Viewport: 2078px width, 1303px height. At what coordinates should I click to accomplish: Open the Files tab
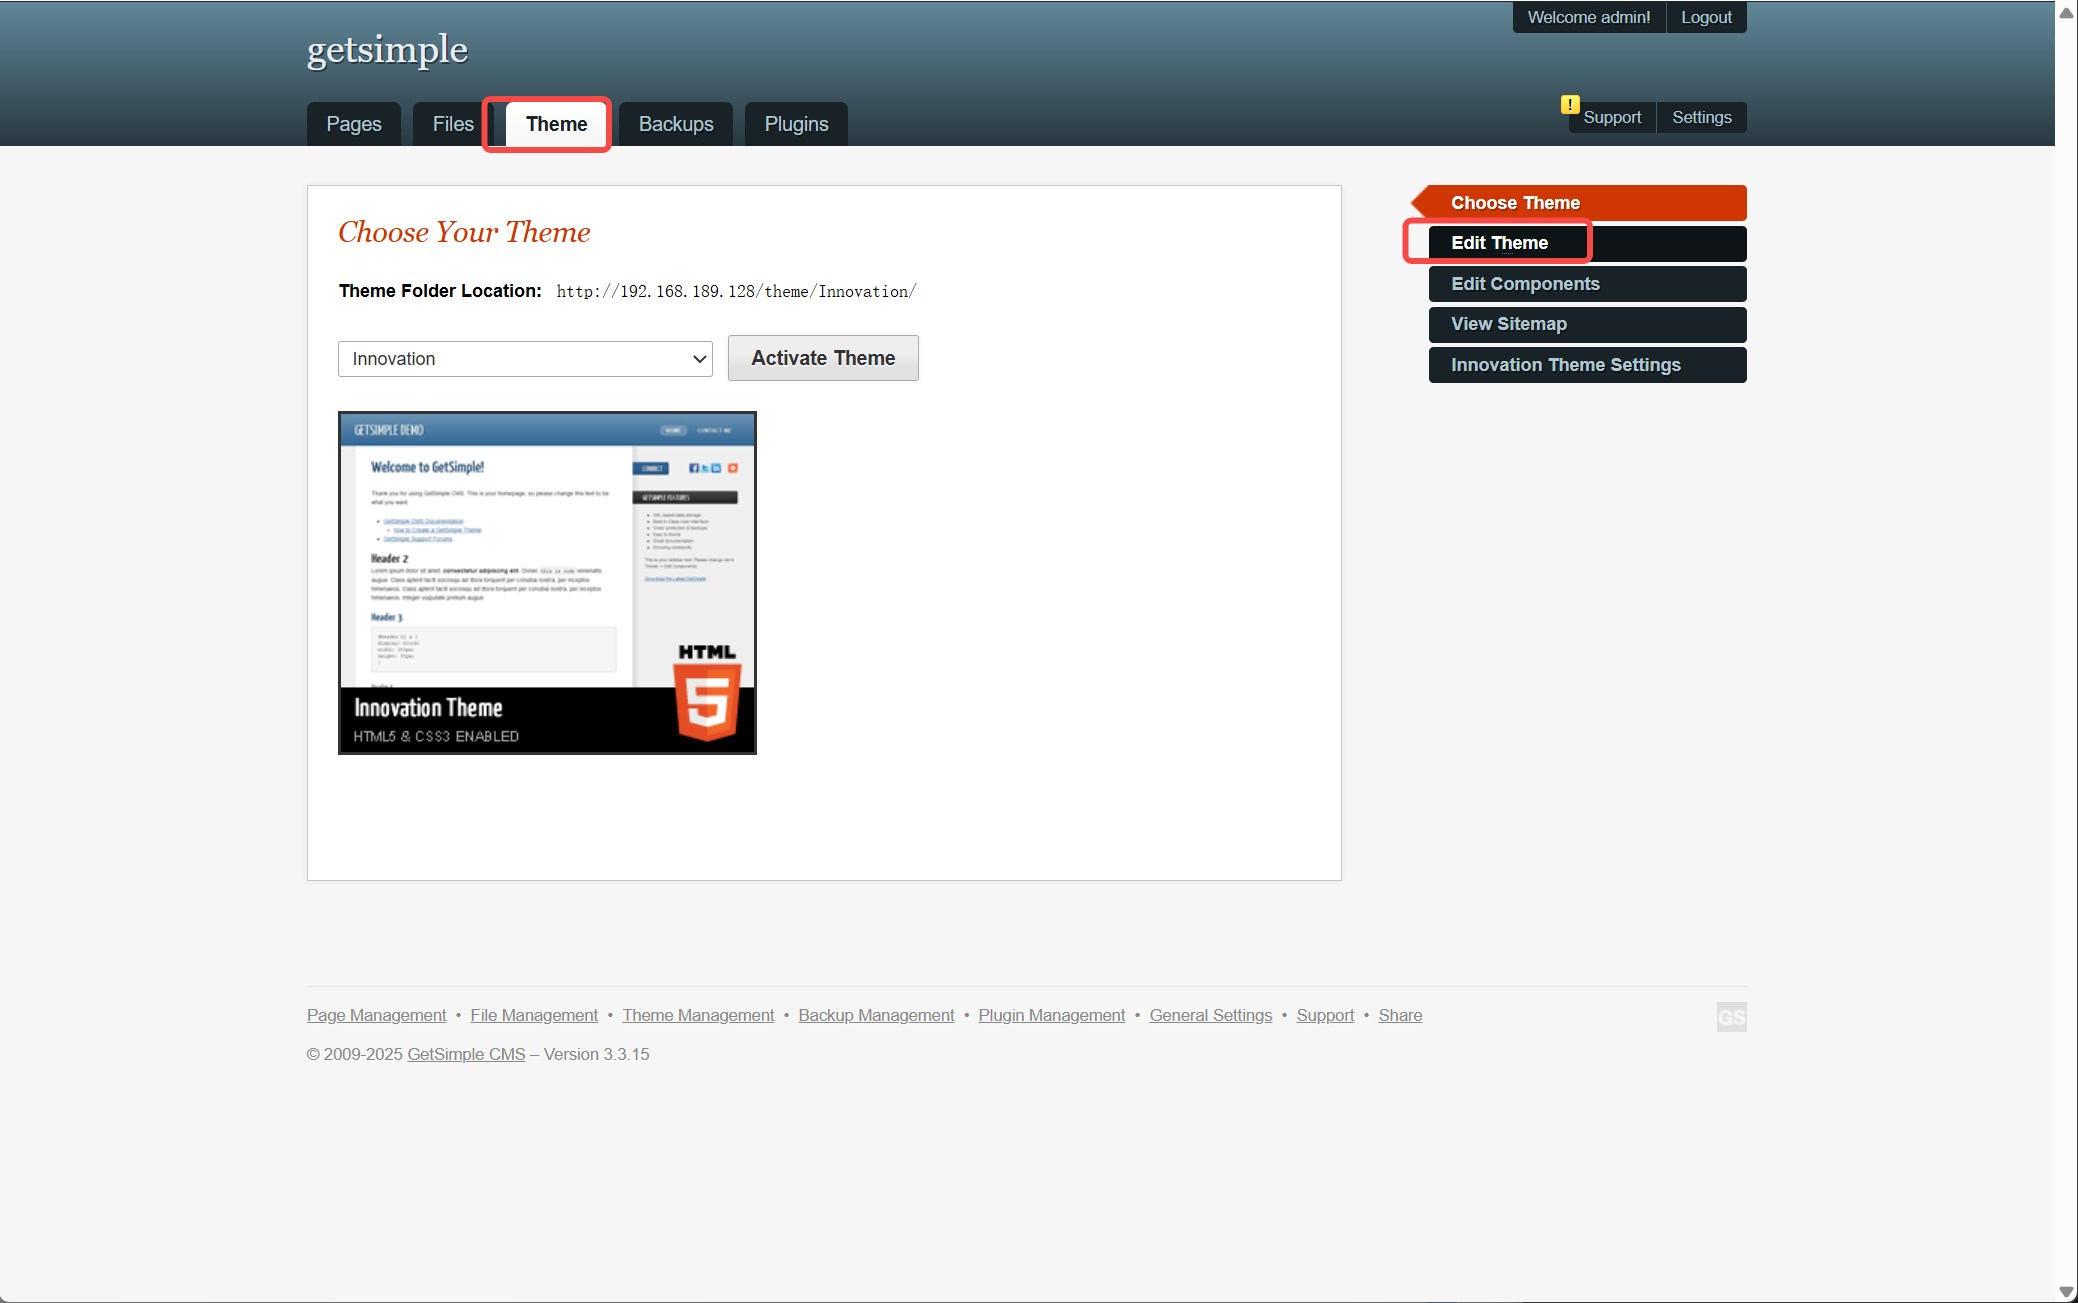(x=452, y=124)
